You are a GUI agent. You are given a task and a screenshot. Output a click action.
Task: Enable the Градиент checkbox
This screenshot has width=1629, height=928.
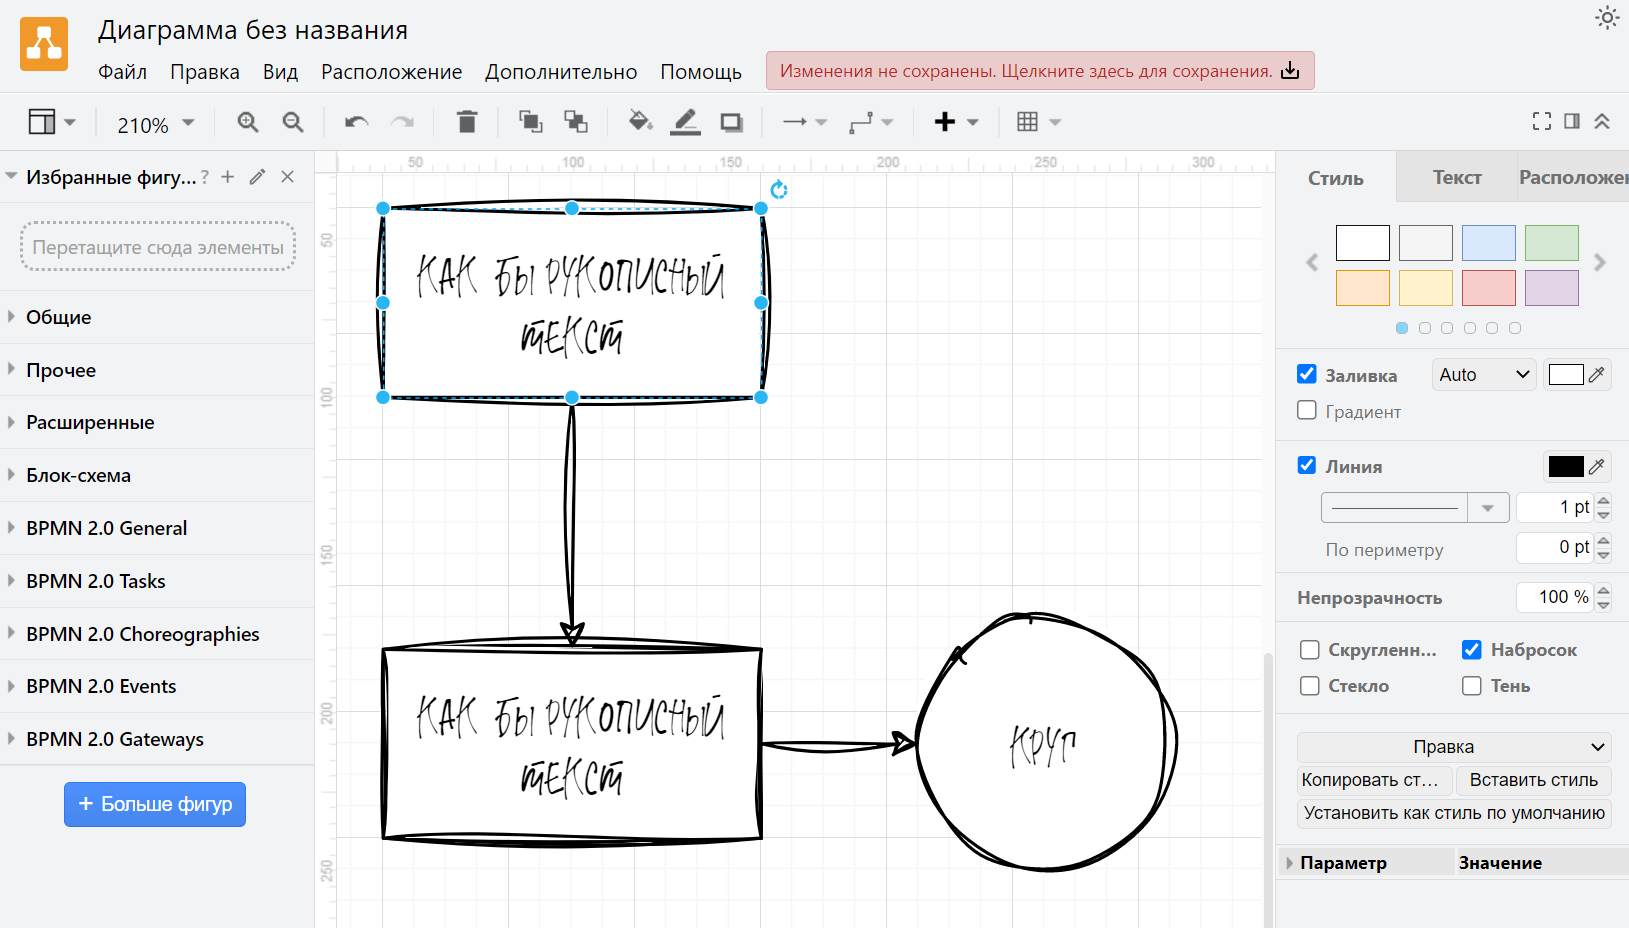[x=1307, y=410]
